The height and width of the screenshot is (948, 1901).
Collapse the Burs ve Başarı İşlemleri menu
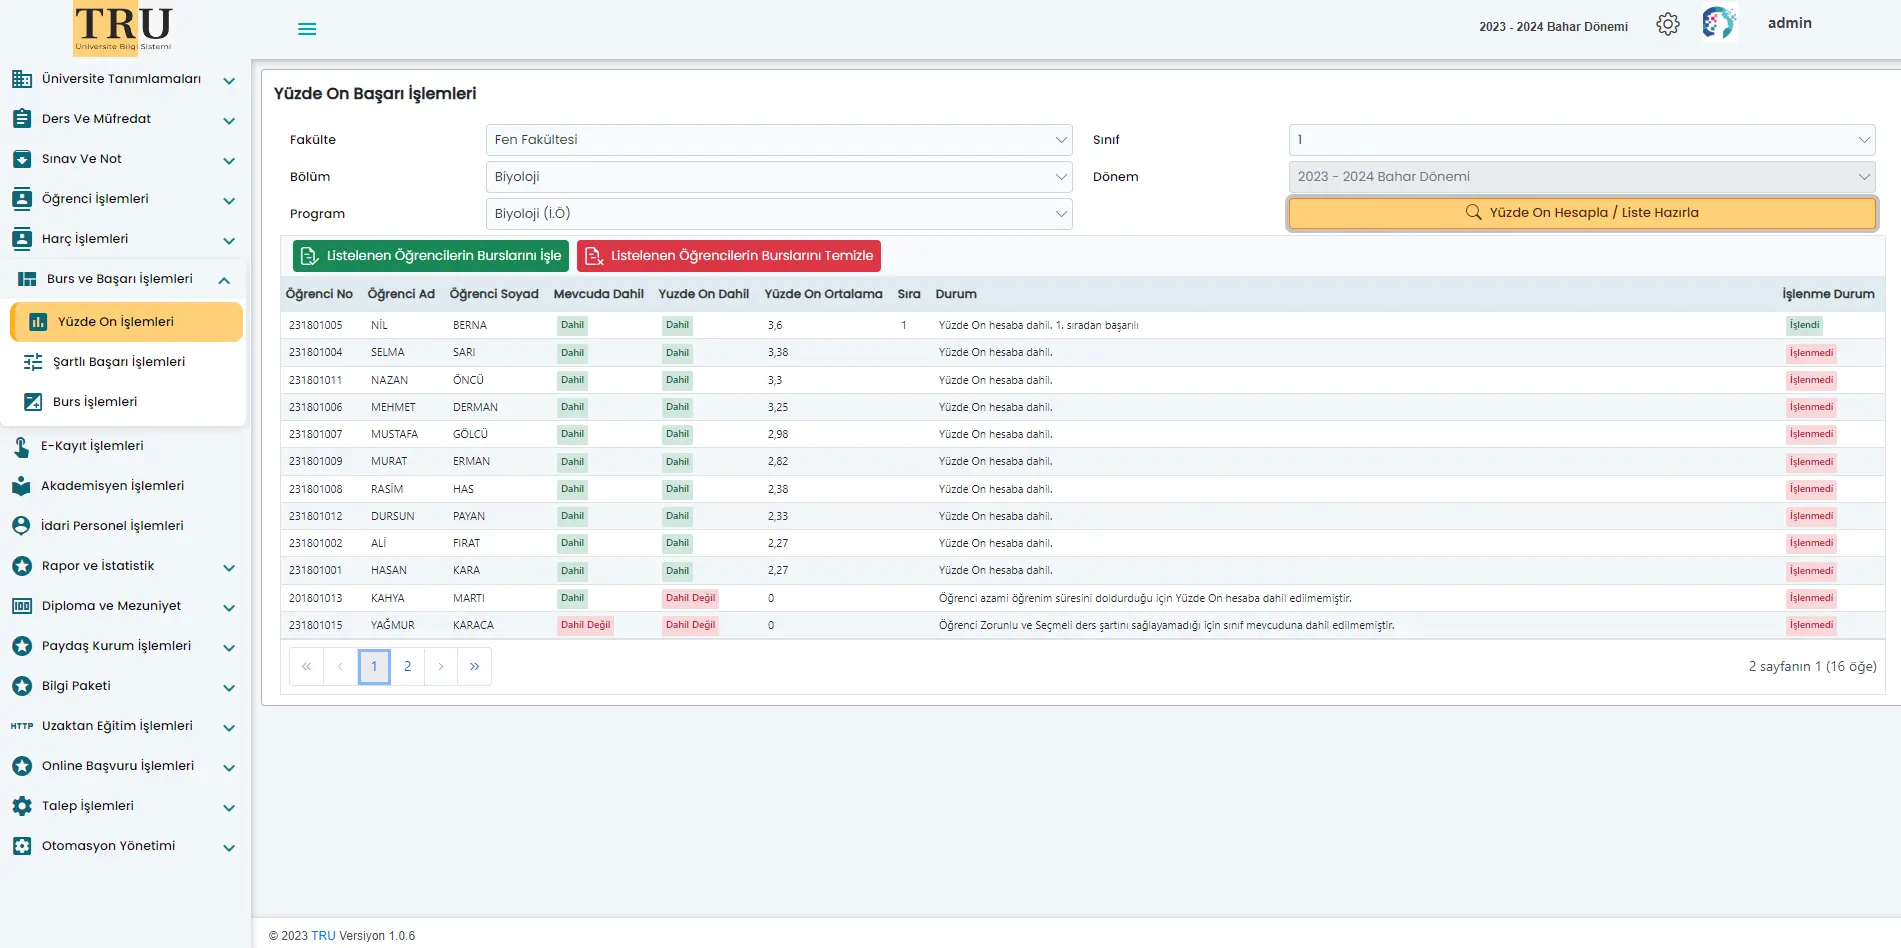tap(224, 280)
